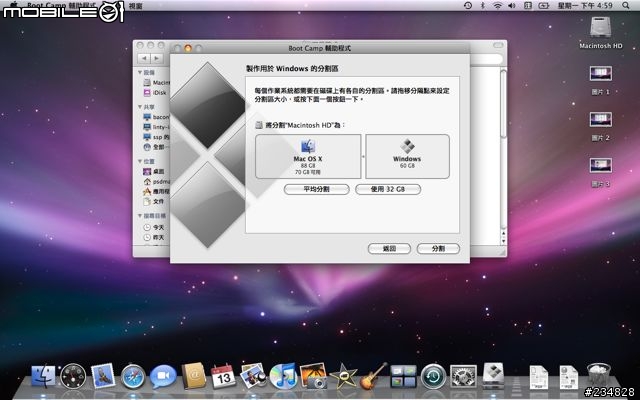
Task: Select 文件 in Finder sidebar
Action: coord(154,201)
